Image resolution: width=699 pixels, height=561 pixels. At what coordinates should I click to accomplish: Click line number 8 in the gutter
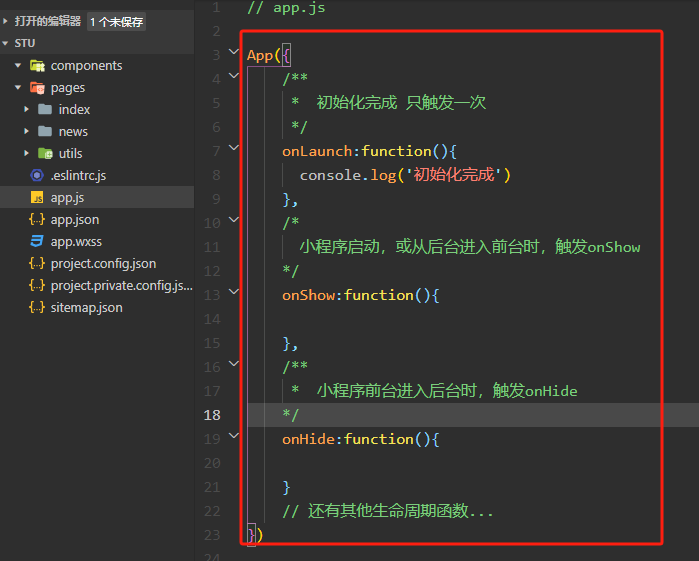coord(216,175)
